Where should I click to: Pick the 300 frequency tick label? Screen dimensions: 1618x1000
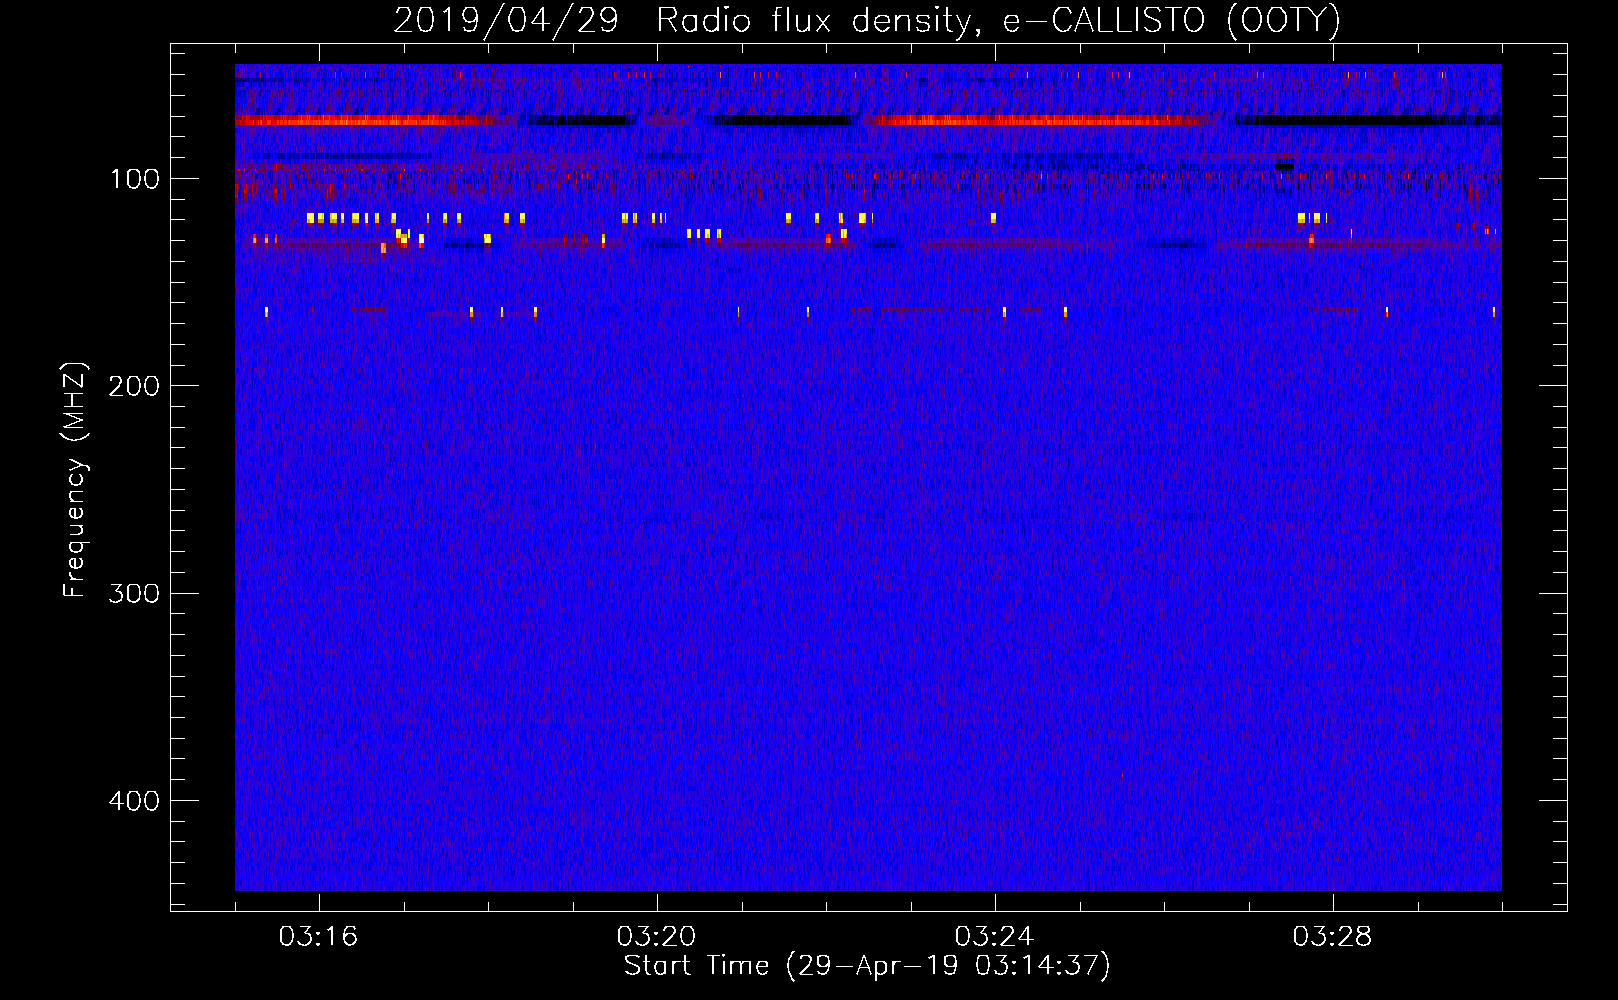pos(135,593)
